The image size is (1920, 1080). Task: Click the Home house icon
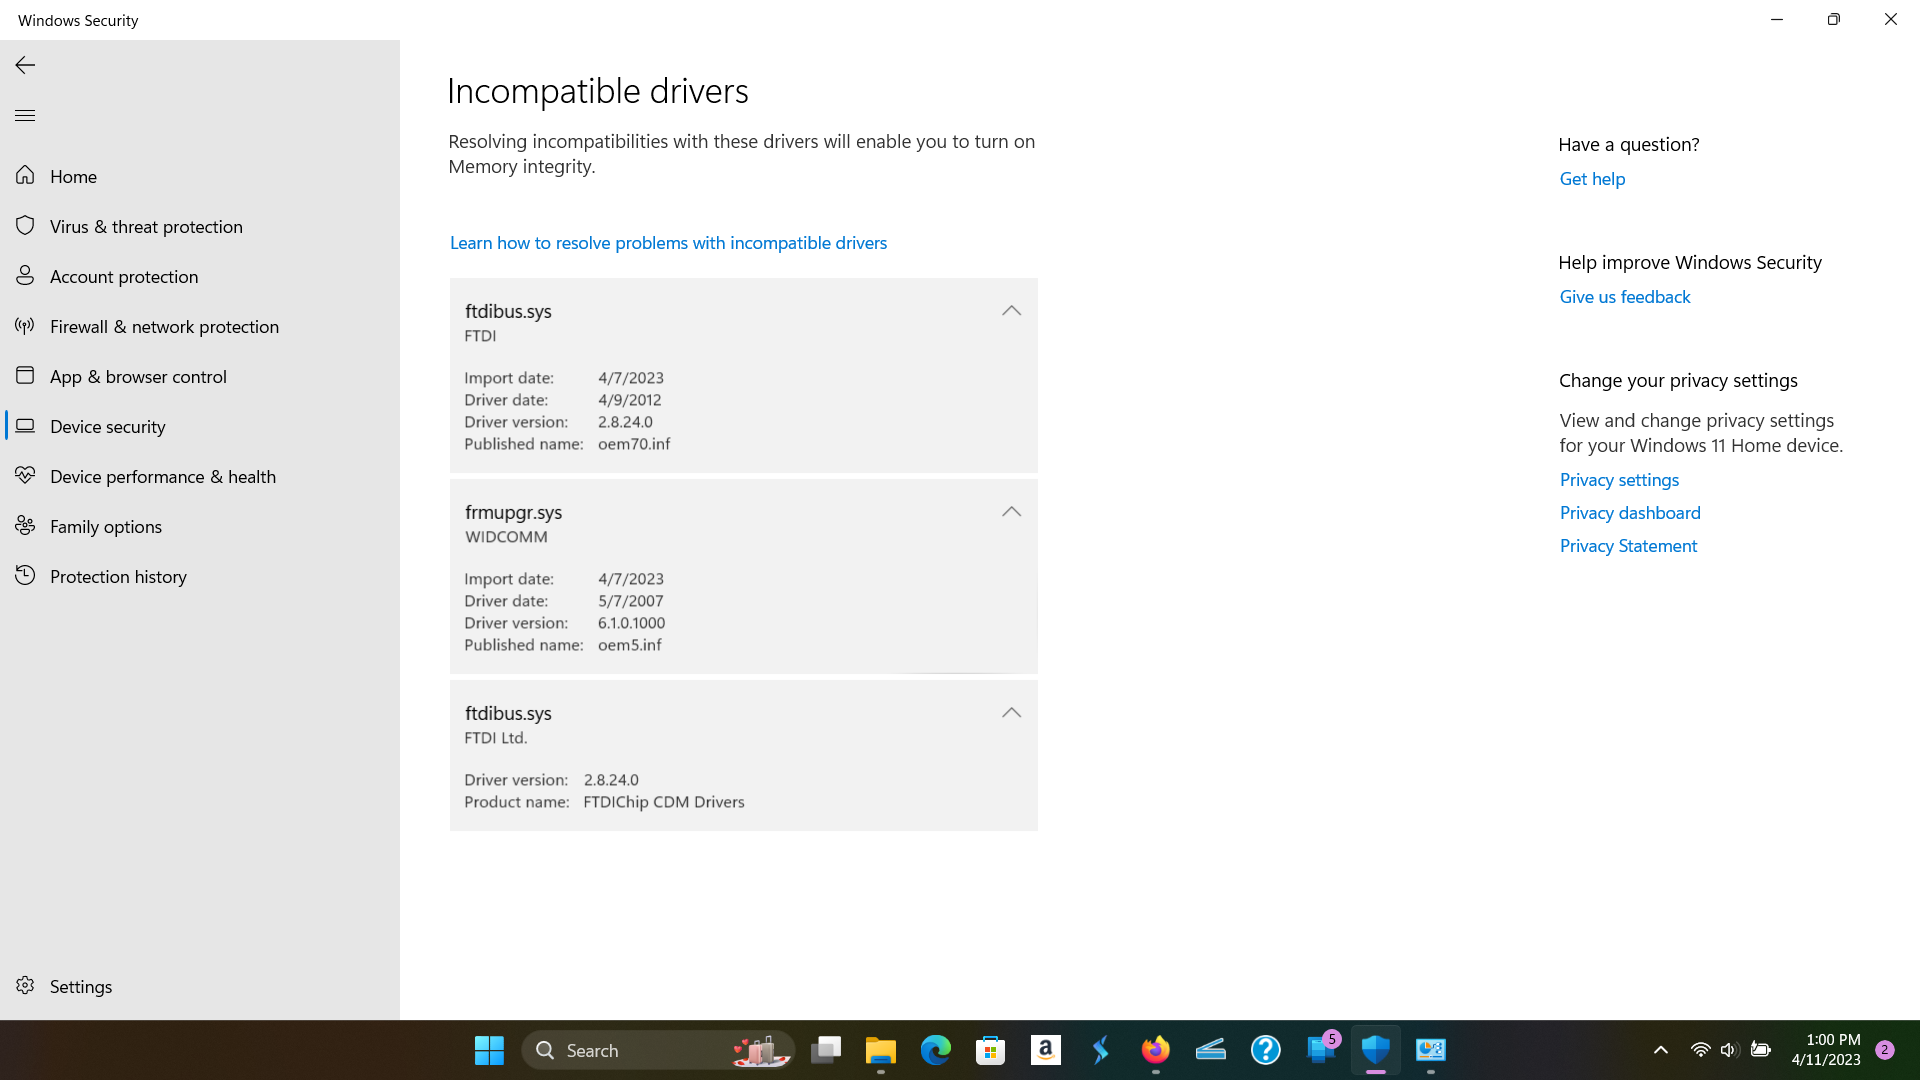(25, 175)
